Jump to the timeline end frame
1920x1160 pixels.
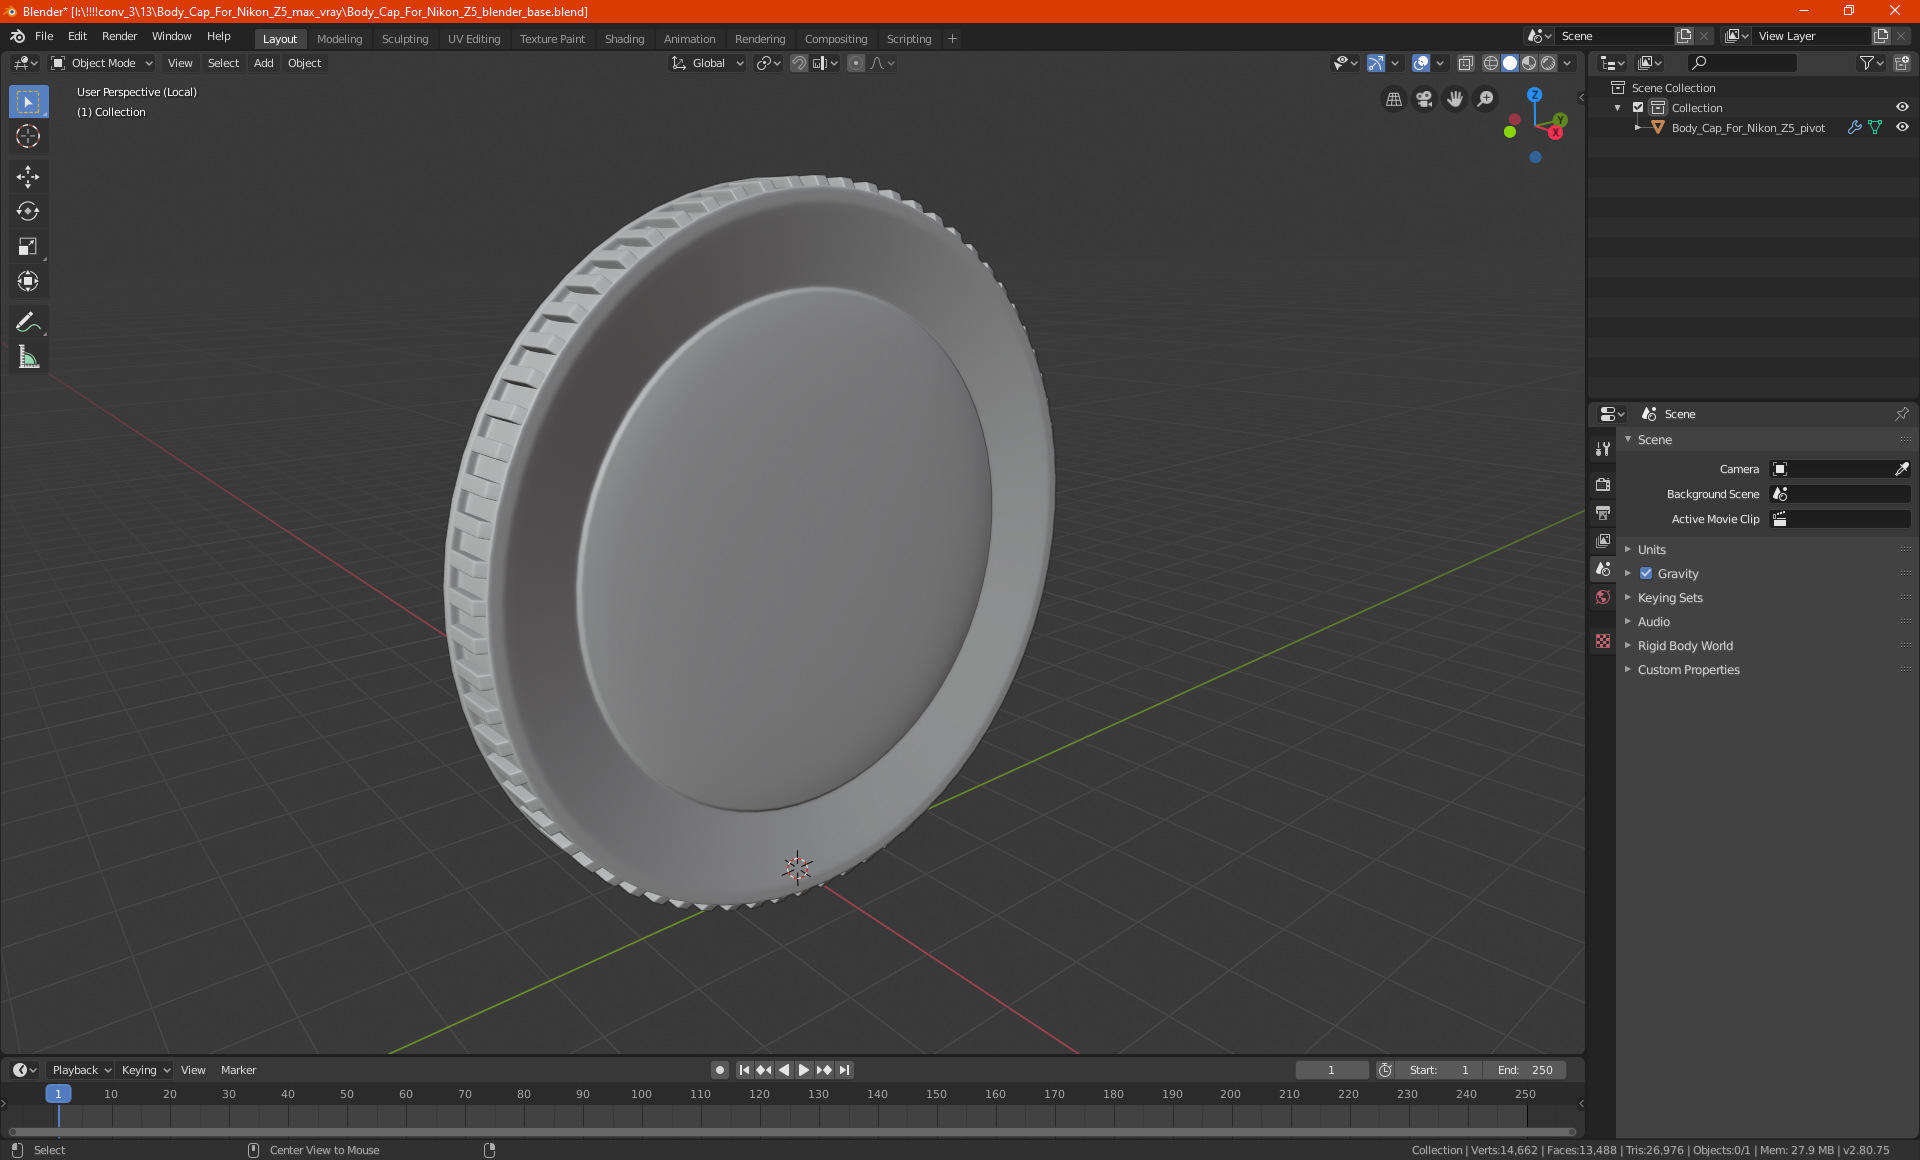tap(845, 1070)
